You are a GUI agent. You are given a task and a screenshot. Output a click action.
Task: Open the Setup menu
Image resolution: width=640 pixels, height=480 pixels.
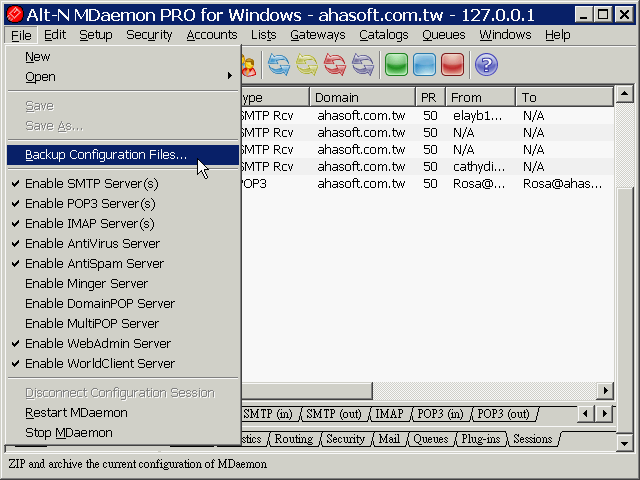tap(96, 35)
